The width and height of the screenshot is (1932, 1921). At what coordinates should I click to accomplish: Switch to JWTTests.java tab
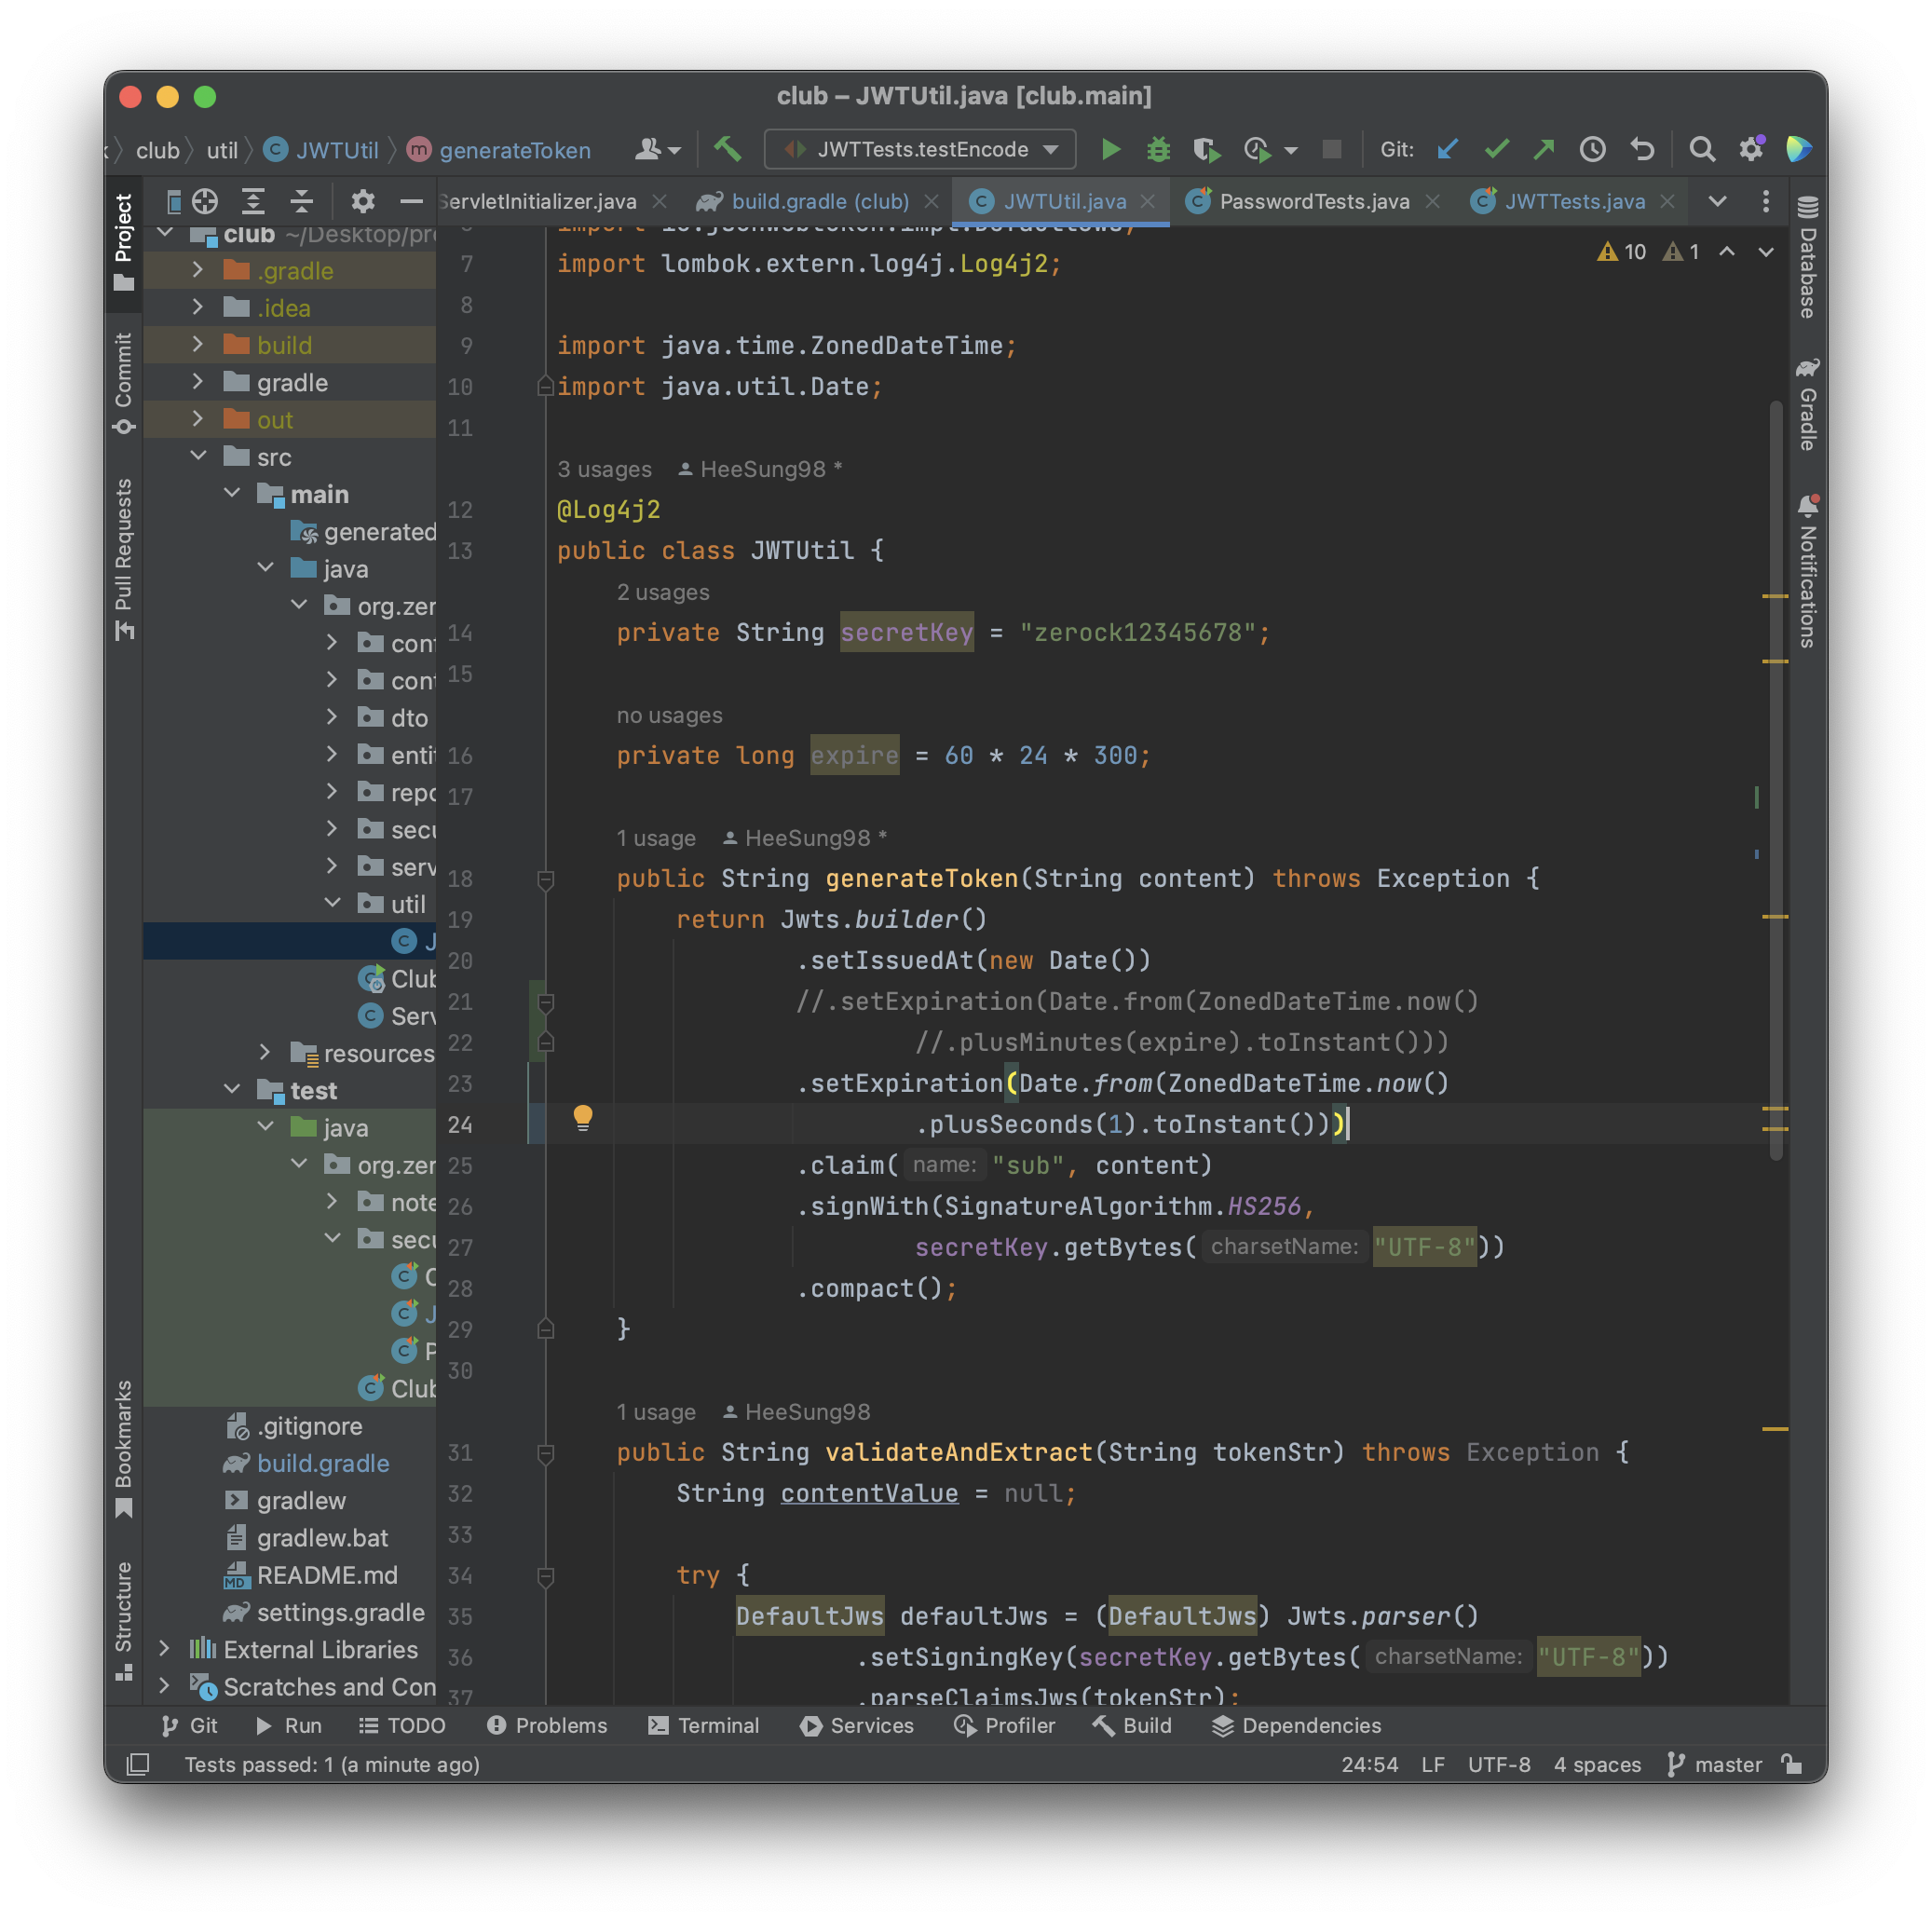pos(1573,202)
